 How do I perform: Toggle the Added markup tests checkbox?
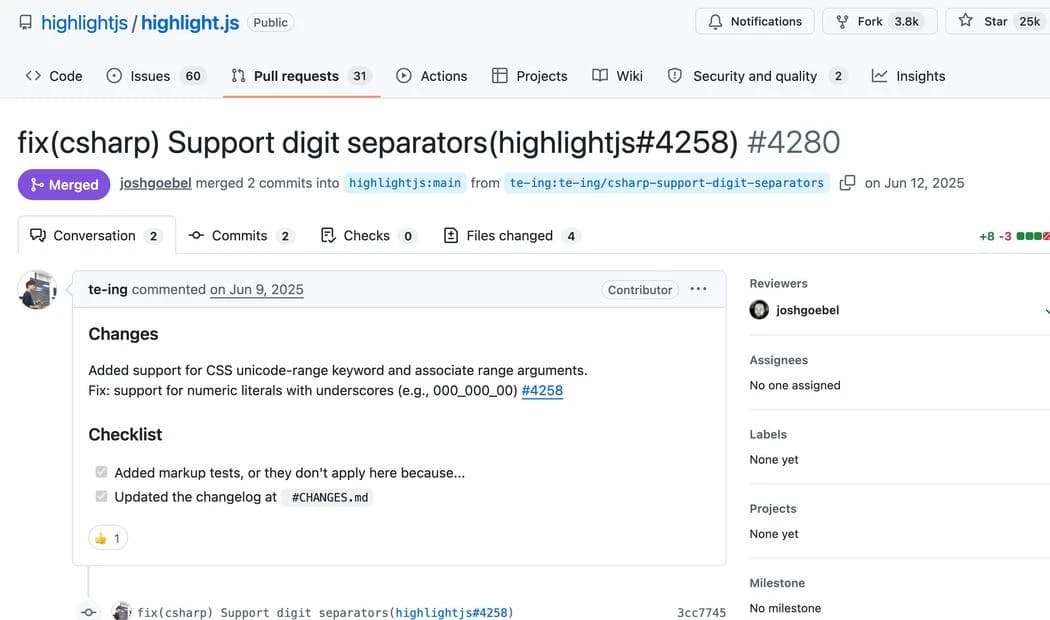(x=101, y=472)
